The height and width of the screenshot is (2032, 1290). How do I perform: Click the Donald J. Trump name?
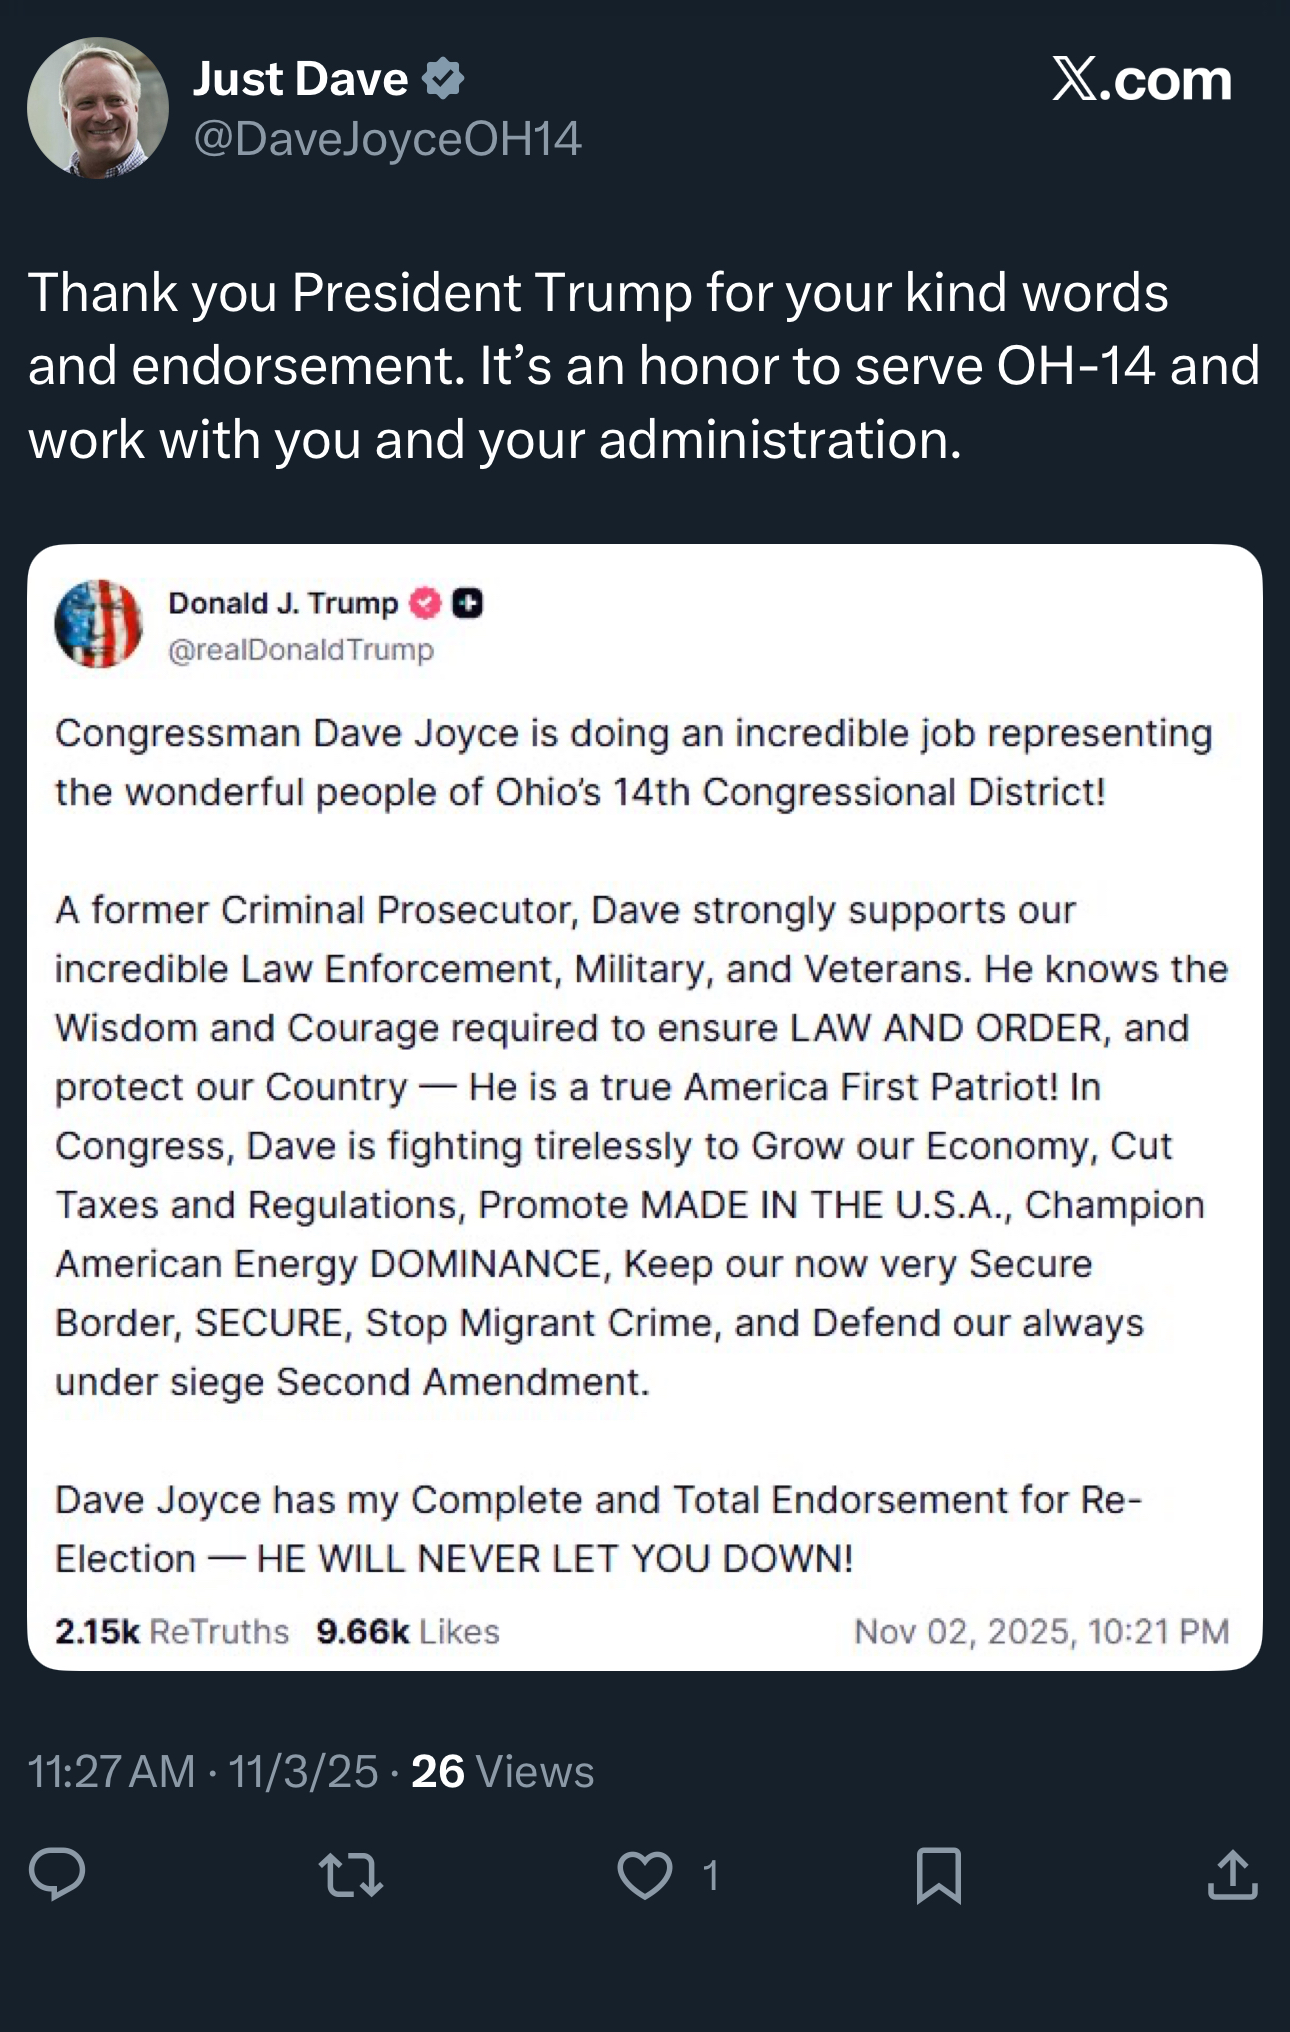point(283,603)
